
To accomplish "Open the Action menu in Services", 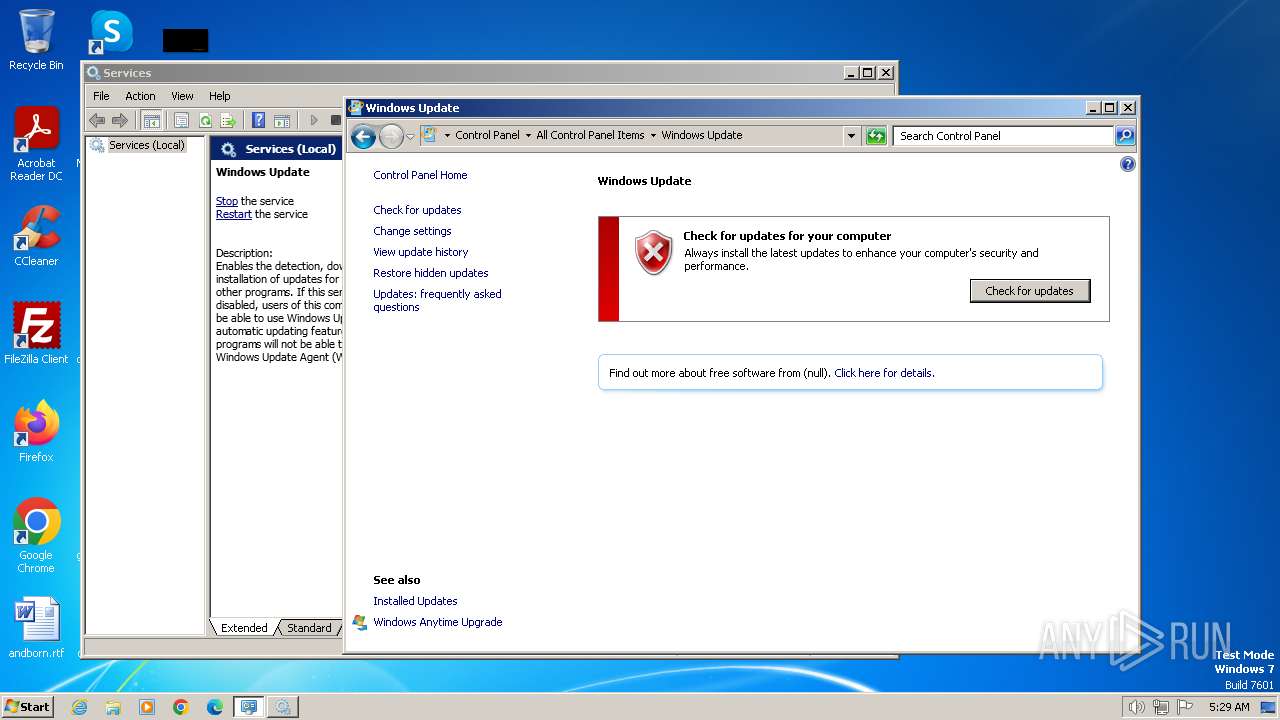I will click(140, 96).
